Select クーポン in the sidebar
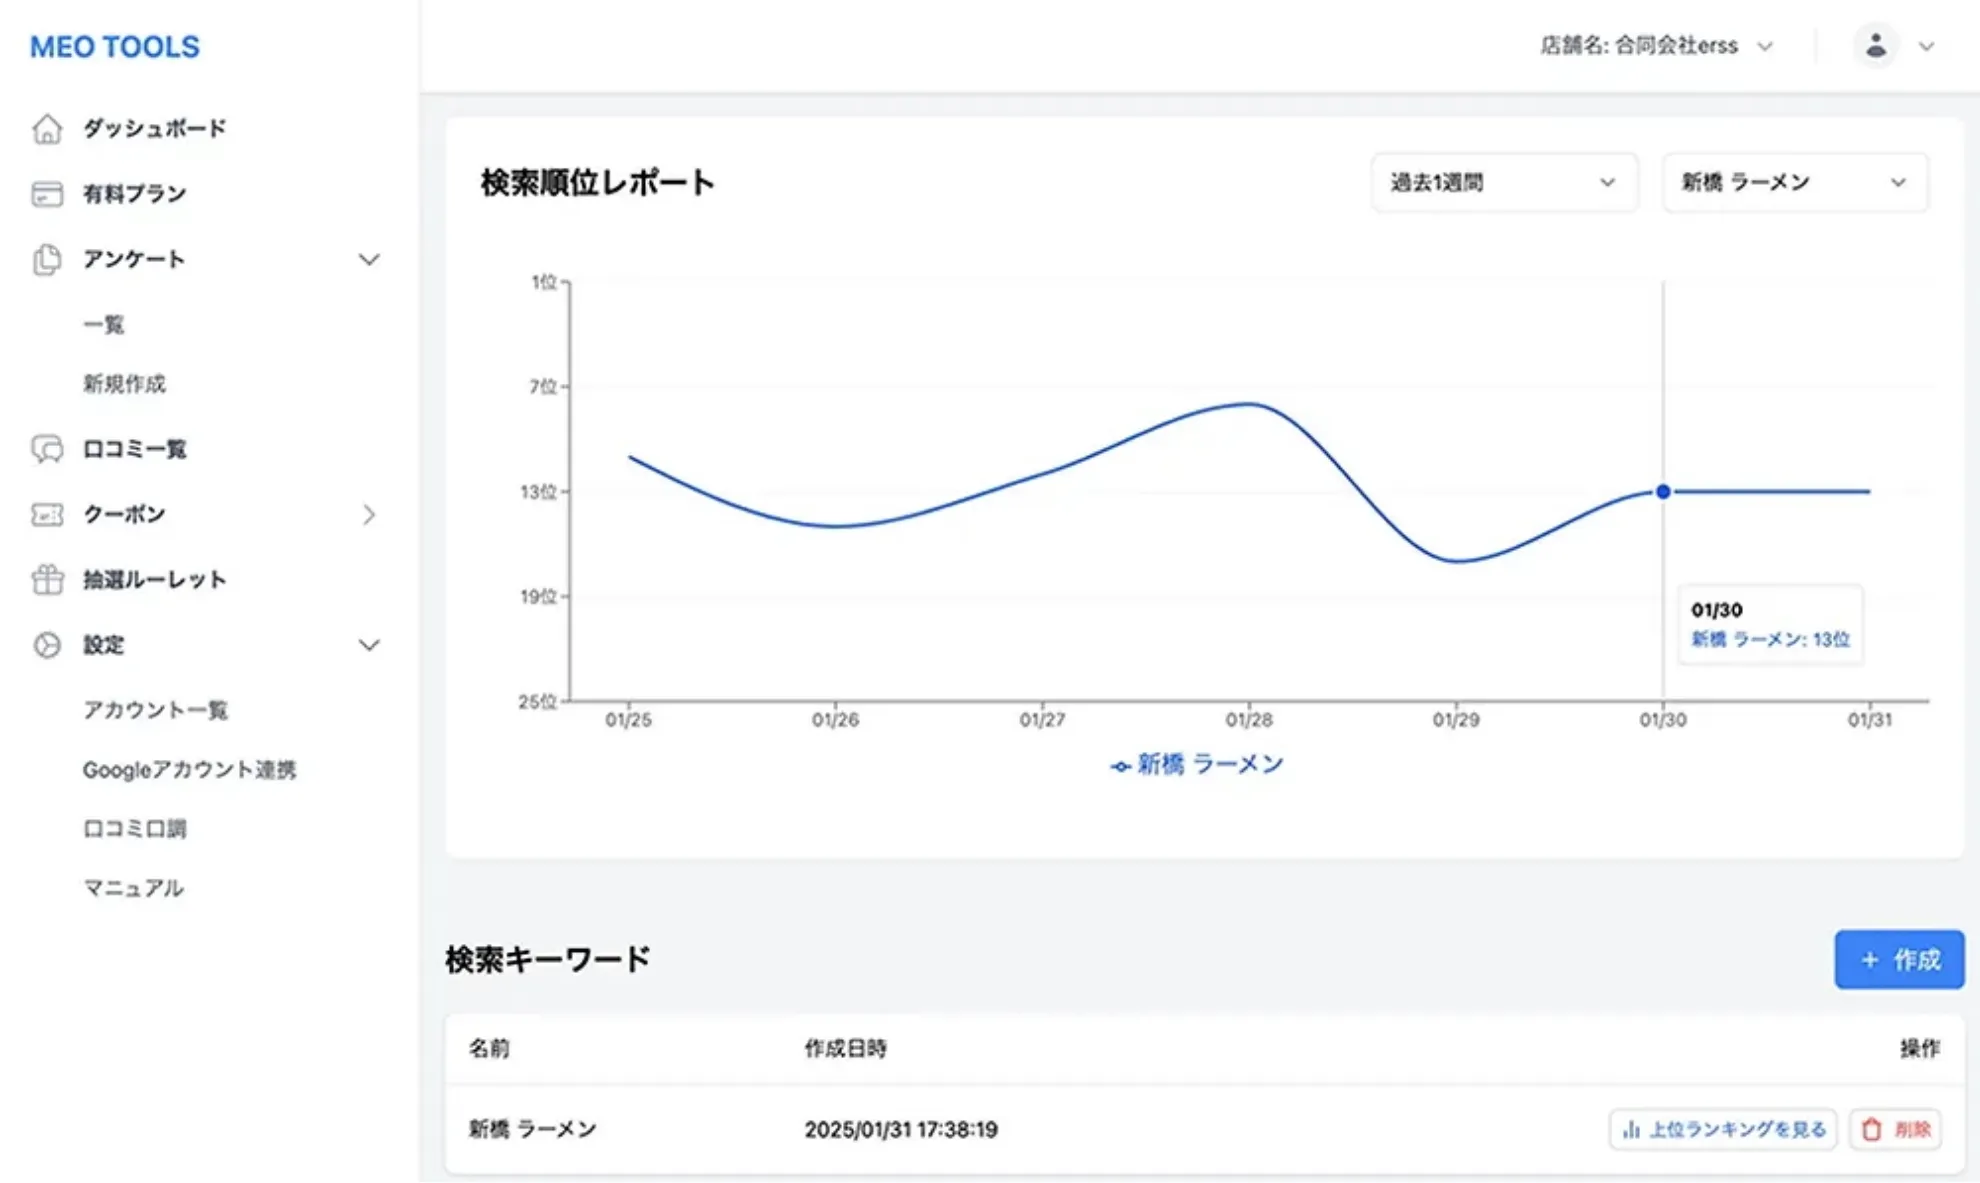Image resolution: width=1980 pixels, height=1183 pixels. pos(124,514)
